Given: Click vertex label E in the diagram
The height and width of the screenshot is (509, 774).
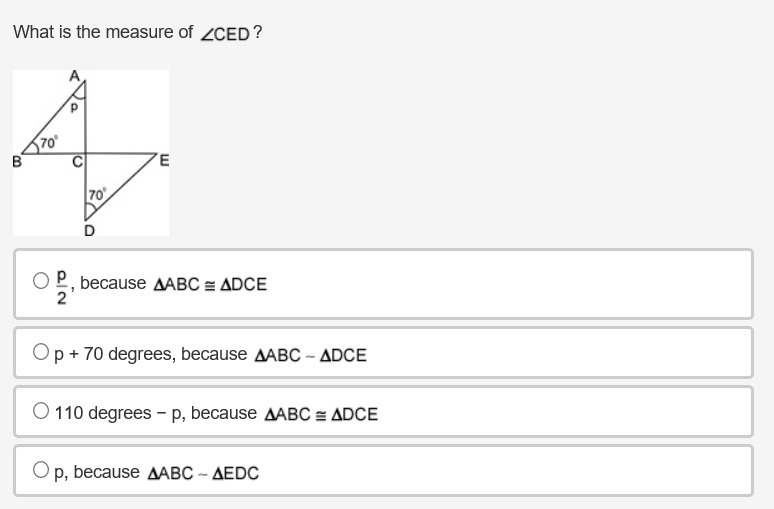Looking at the screenshot, I should point(164,161).
